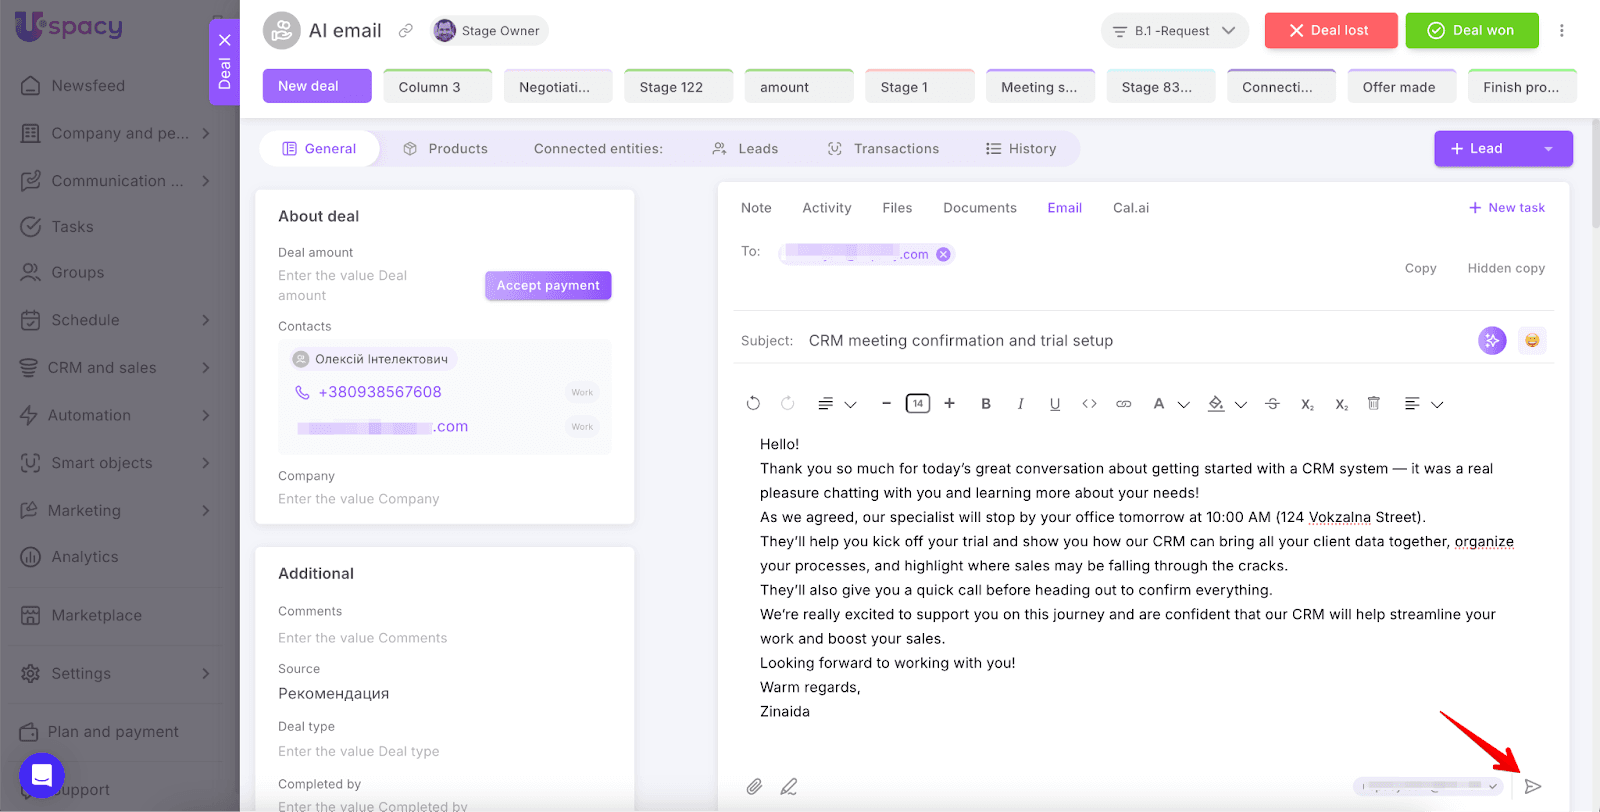
Task: Switch to the Products tab
Action: (x=445, y=149)
